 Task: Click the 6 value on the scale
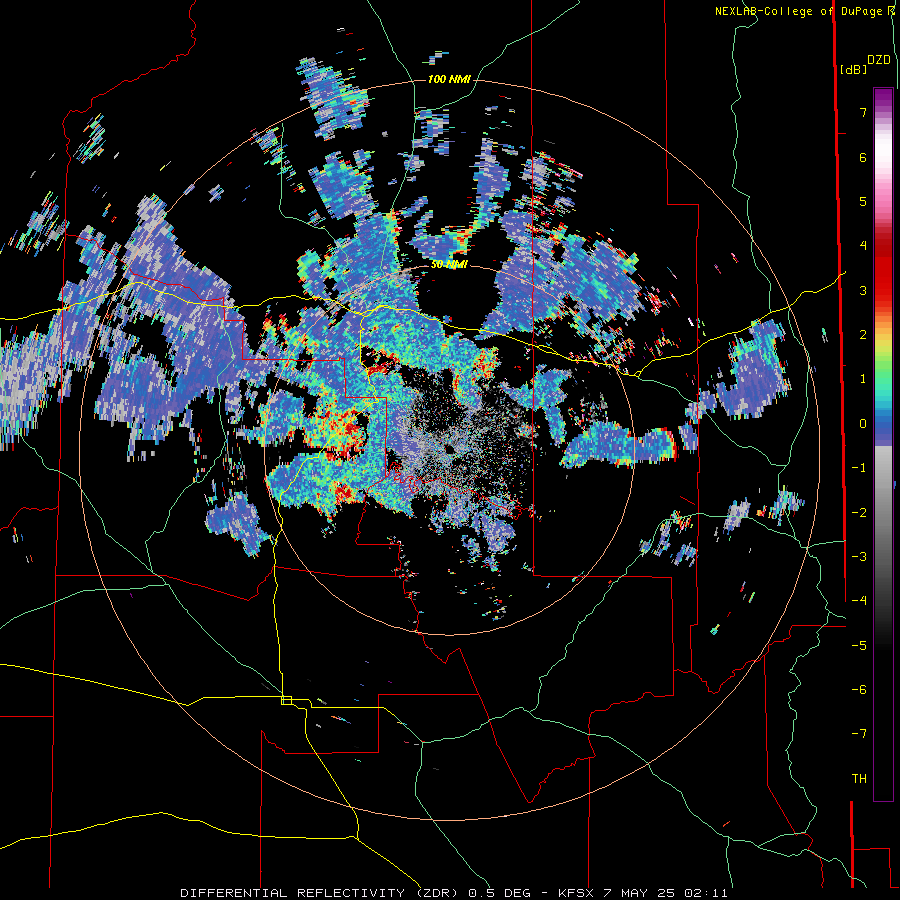pos(863,157)
